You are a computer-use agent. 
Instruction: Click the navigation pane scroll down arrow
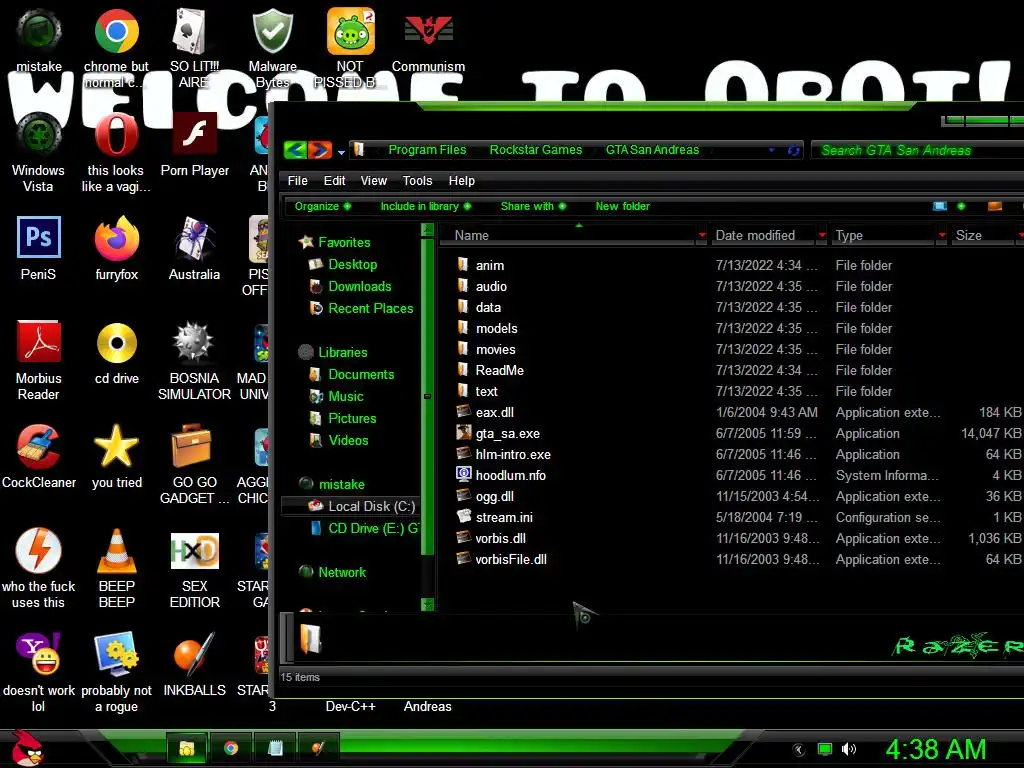428,604
